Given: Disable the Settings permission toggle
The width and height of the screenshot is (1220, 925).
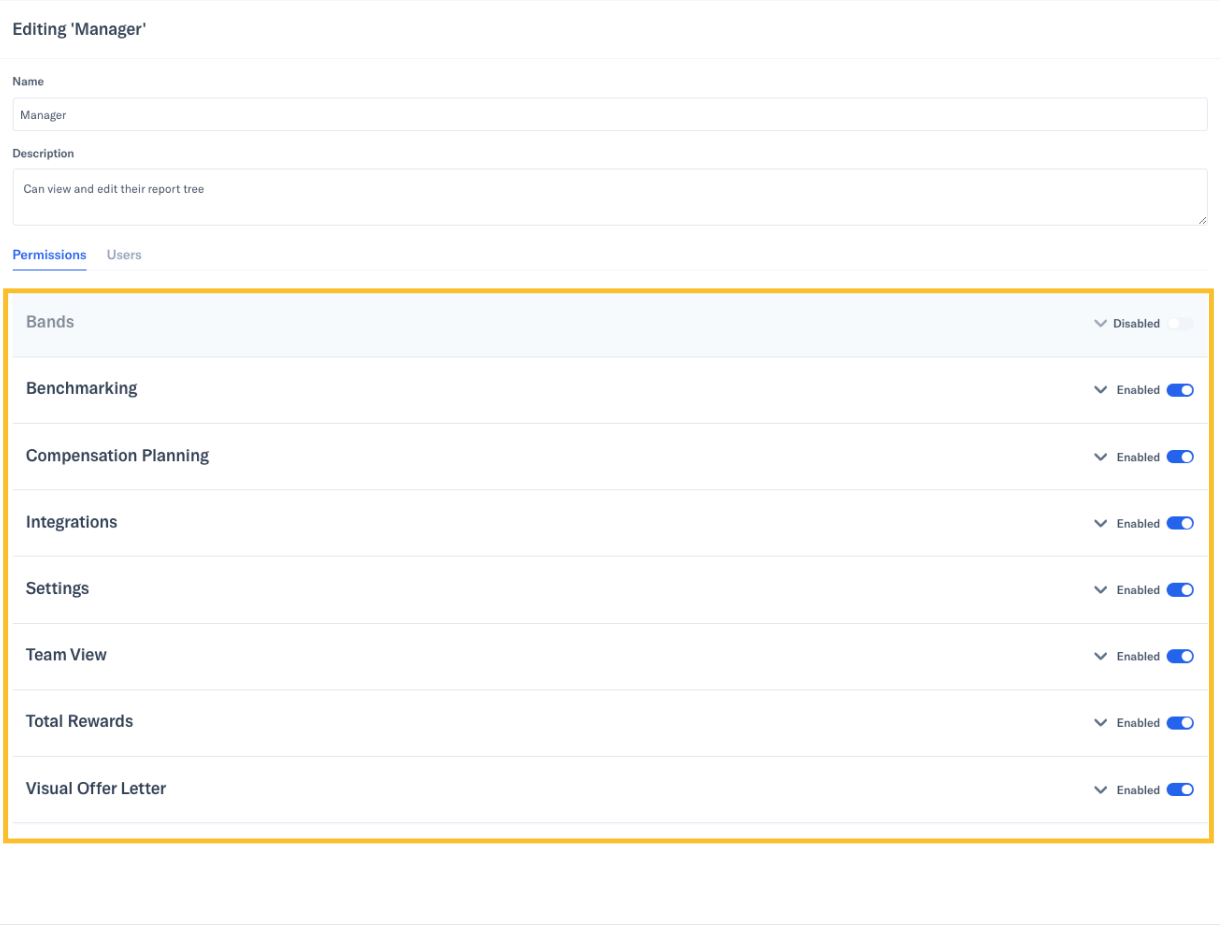Looking at the screenshot, I should (1180, 590).
